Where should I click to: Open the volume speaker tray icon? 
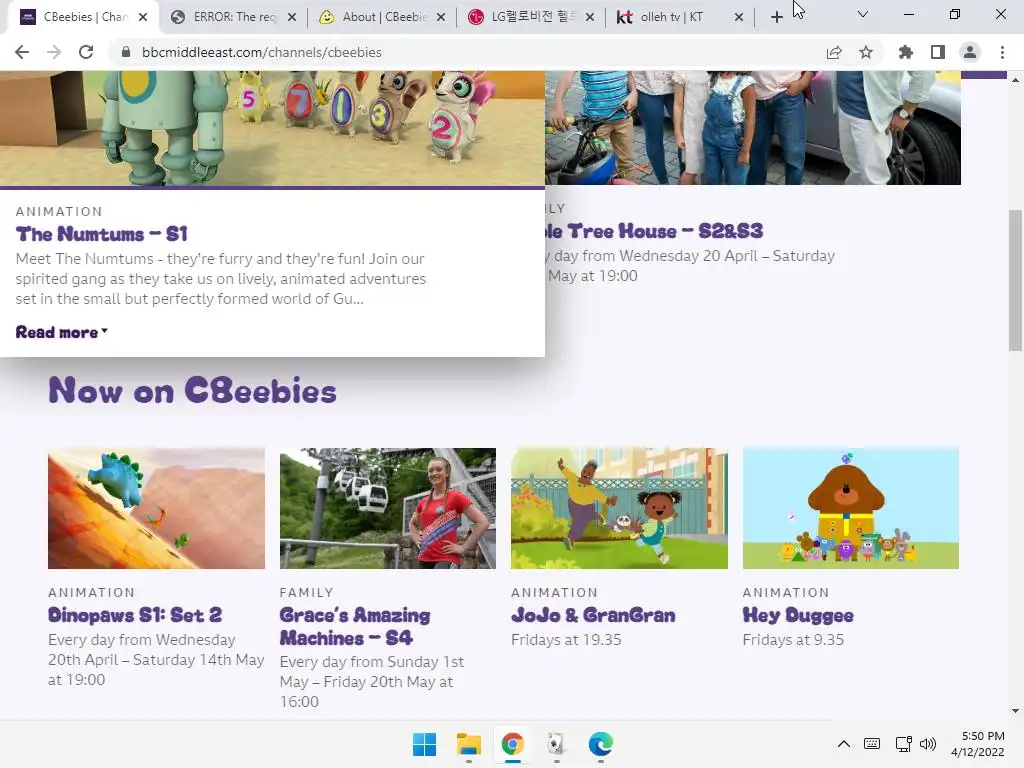927,744
